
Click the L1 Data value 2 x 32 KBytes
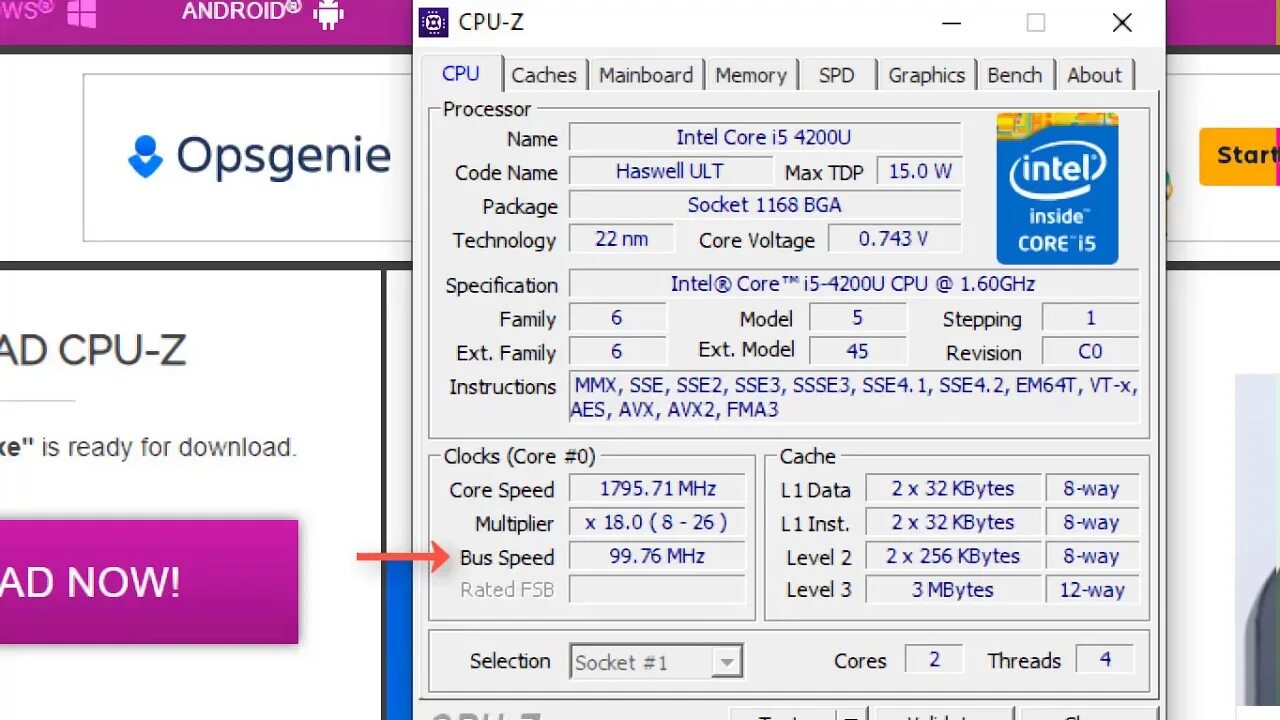click(x=953, y=489)
